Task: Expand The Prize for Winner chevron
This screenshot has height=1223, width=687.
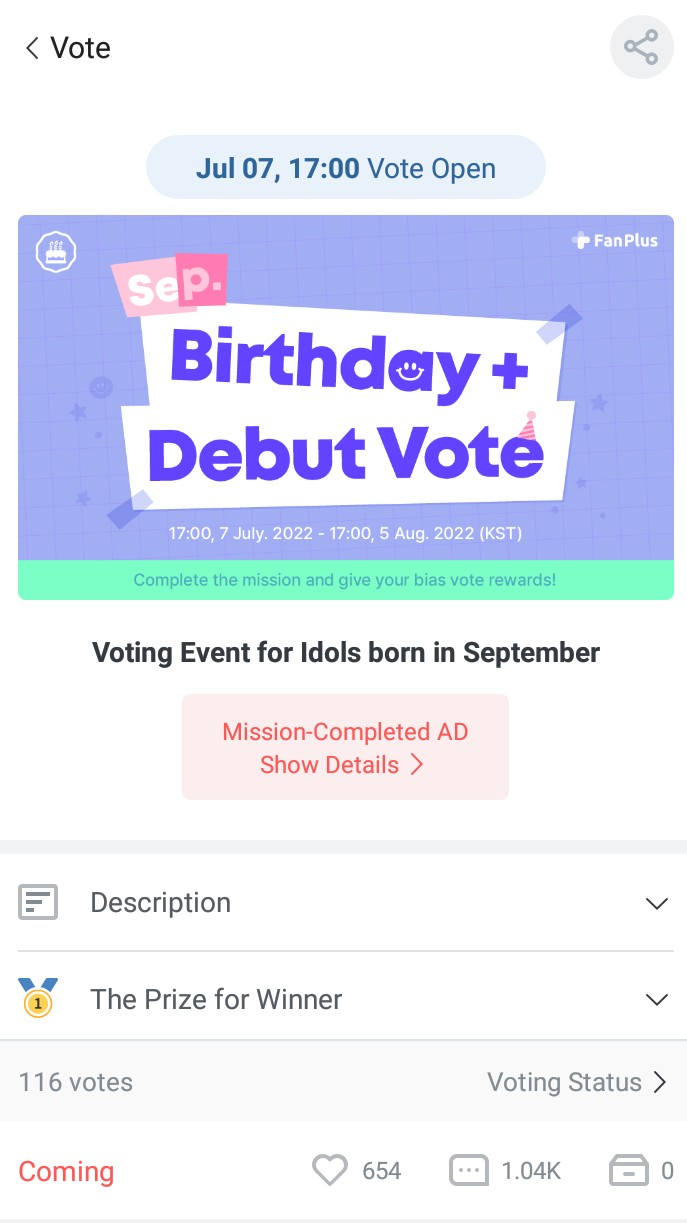Action: tap(656, 999)
